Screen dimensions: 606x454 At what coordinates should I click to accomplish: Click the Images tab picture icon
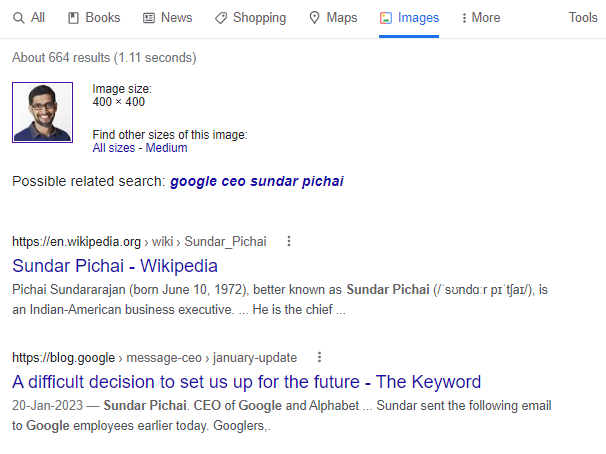[386, 18]
